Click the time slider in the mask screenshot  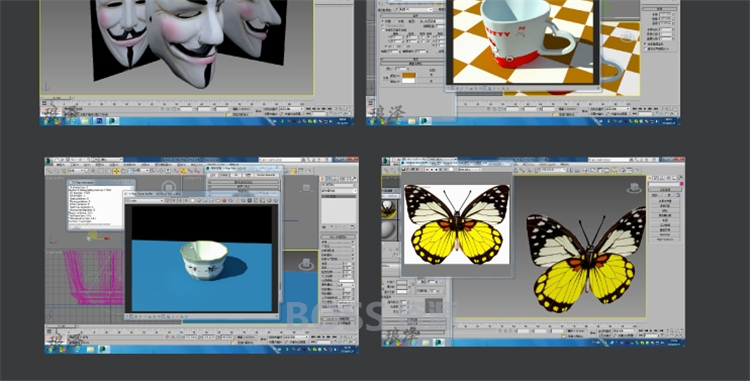(x=56, y=98)
